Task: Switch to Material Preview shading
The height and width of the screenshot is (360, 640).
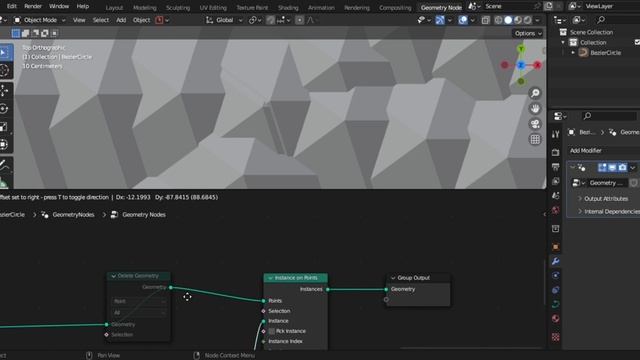Action: [518, 20]
